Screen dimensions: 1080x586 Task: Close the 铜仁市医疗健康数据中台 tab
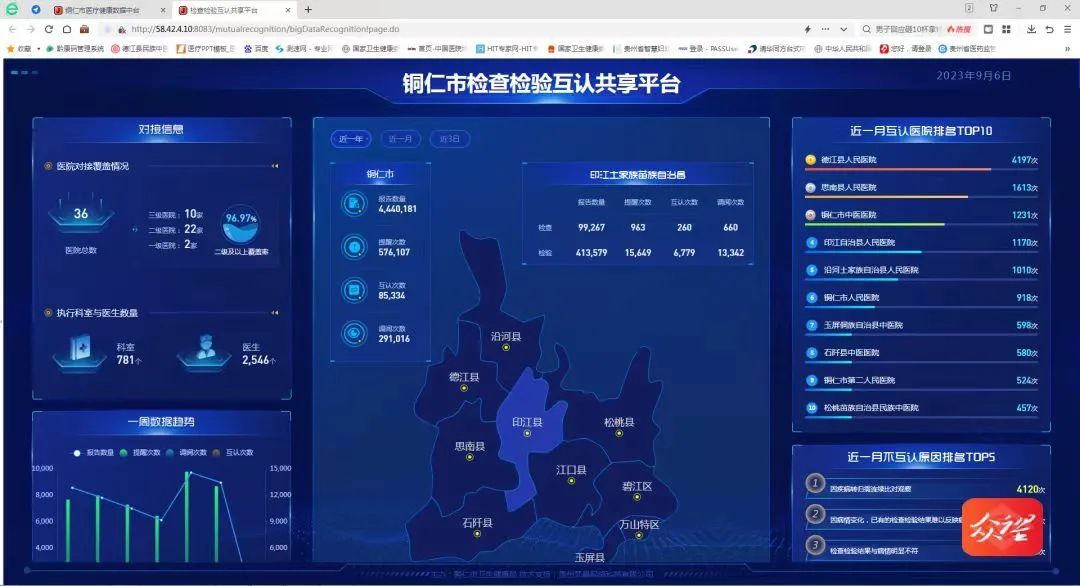tap(163, 10)
